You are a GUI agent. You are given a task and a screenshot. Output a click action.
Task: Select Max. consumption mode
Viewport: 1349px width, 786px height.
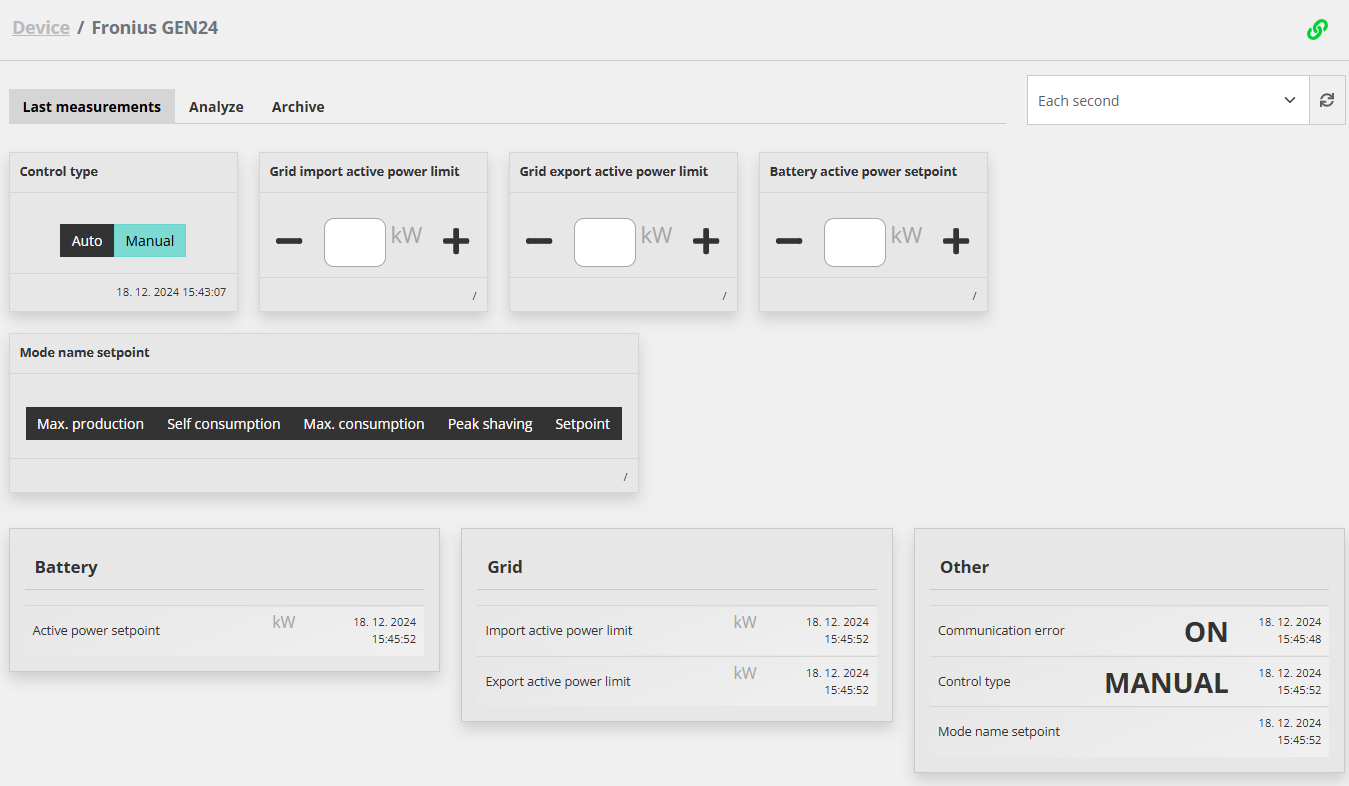364,424
